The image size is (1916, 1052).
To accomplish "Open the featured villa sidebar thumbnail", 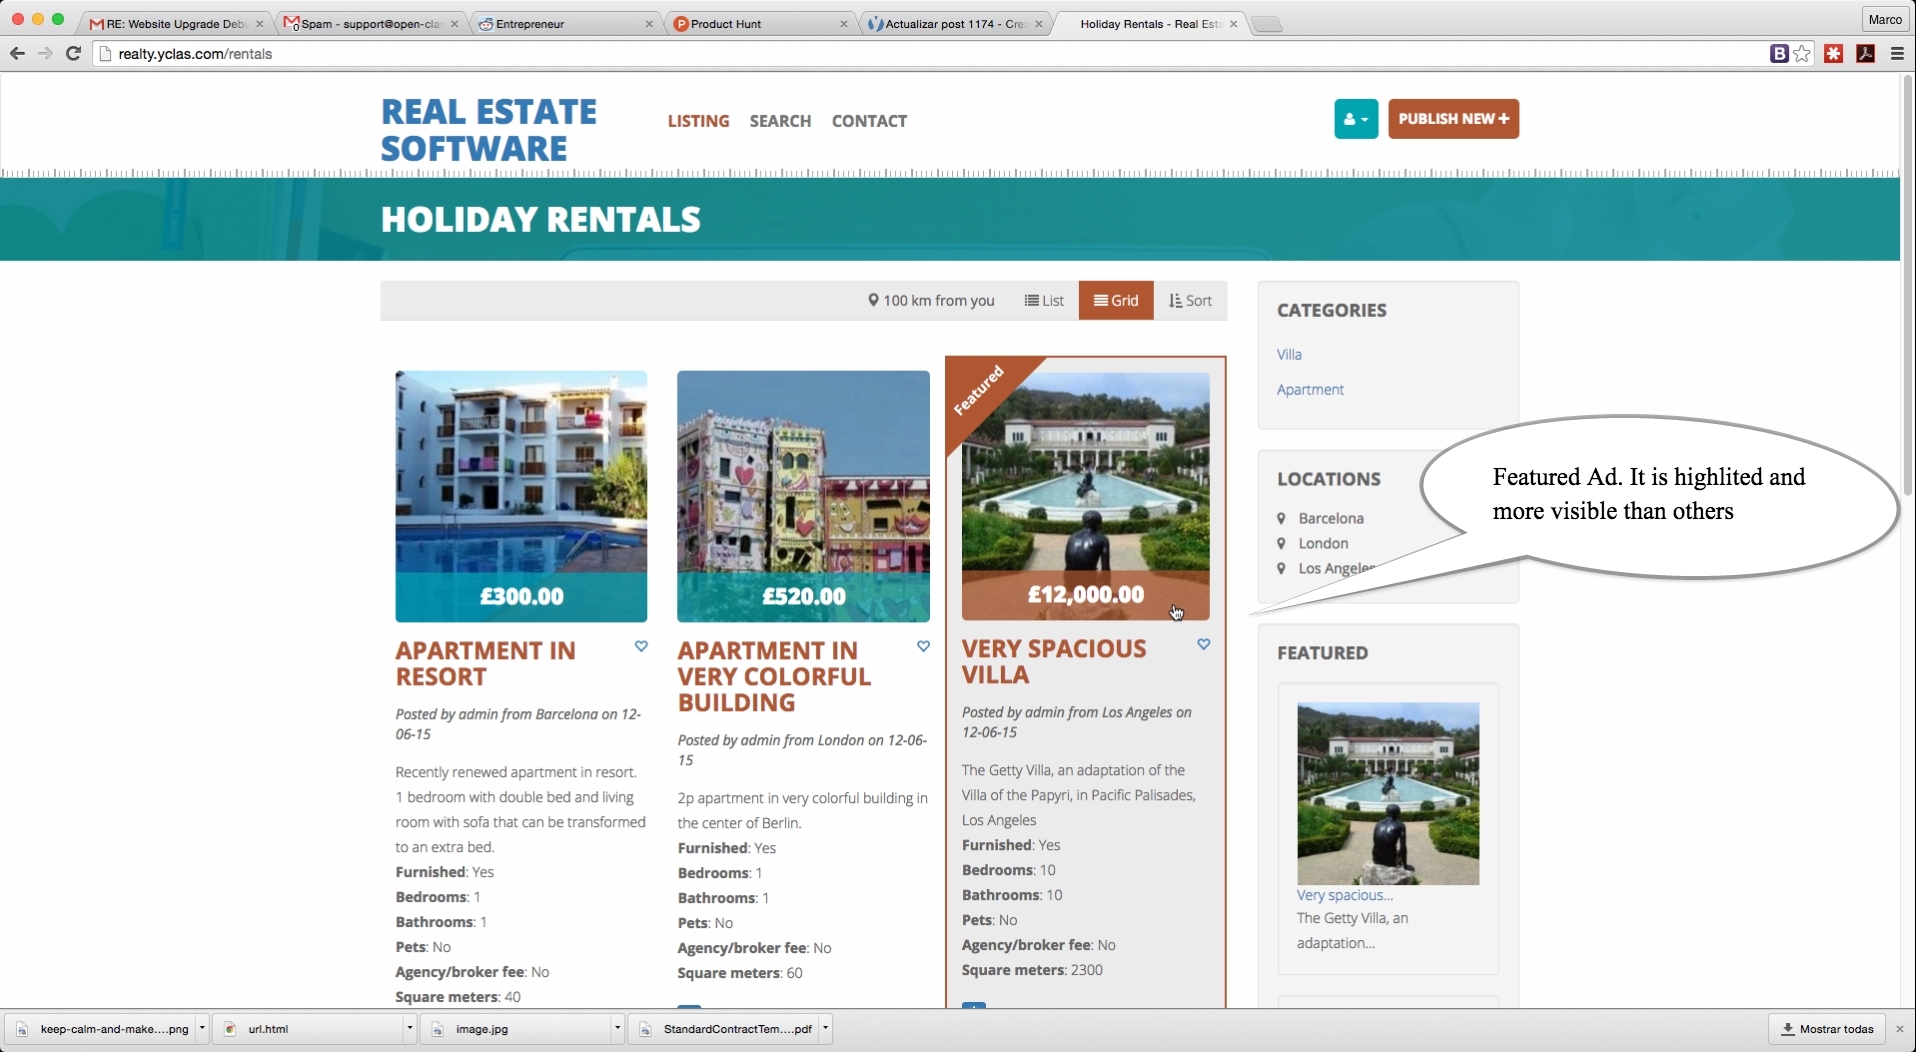I will point(1388,793).
